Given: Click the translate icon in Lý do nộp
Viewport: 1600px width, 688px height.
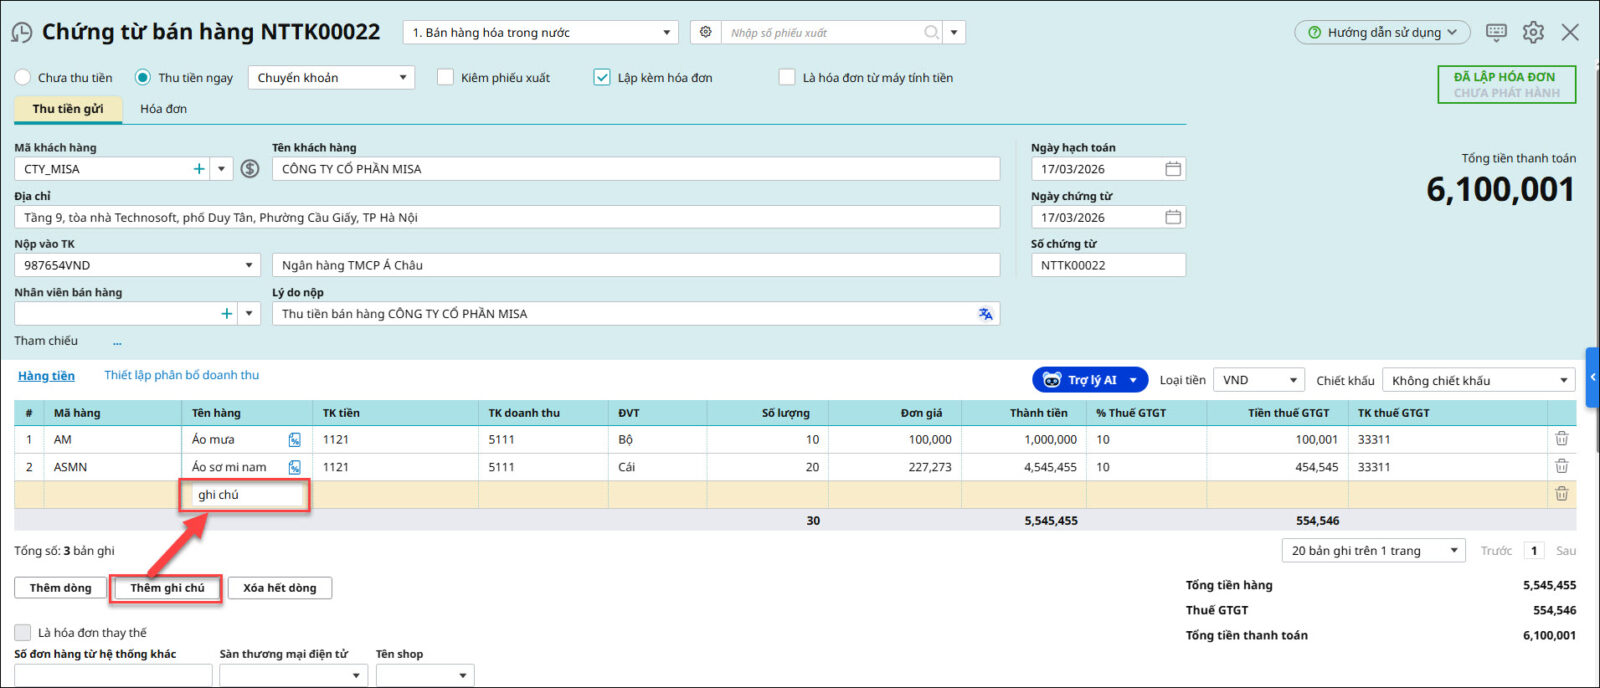Looking at the screenshot, I should coord(985,314).
